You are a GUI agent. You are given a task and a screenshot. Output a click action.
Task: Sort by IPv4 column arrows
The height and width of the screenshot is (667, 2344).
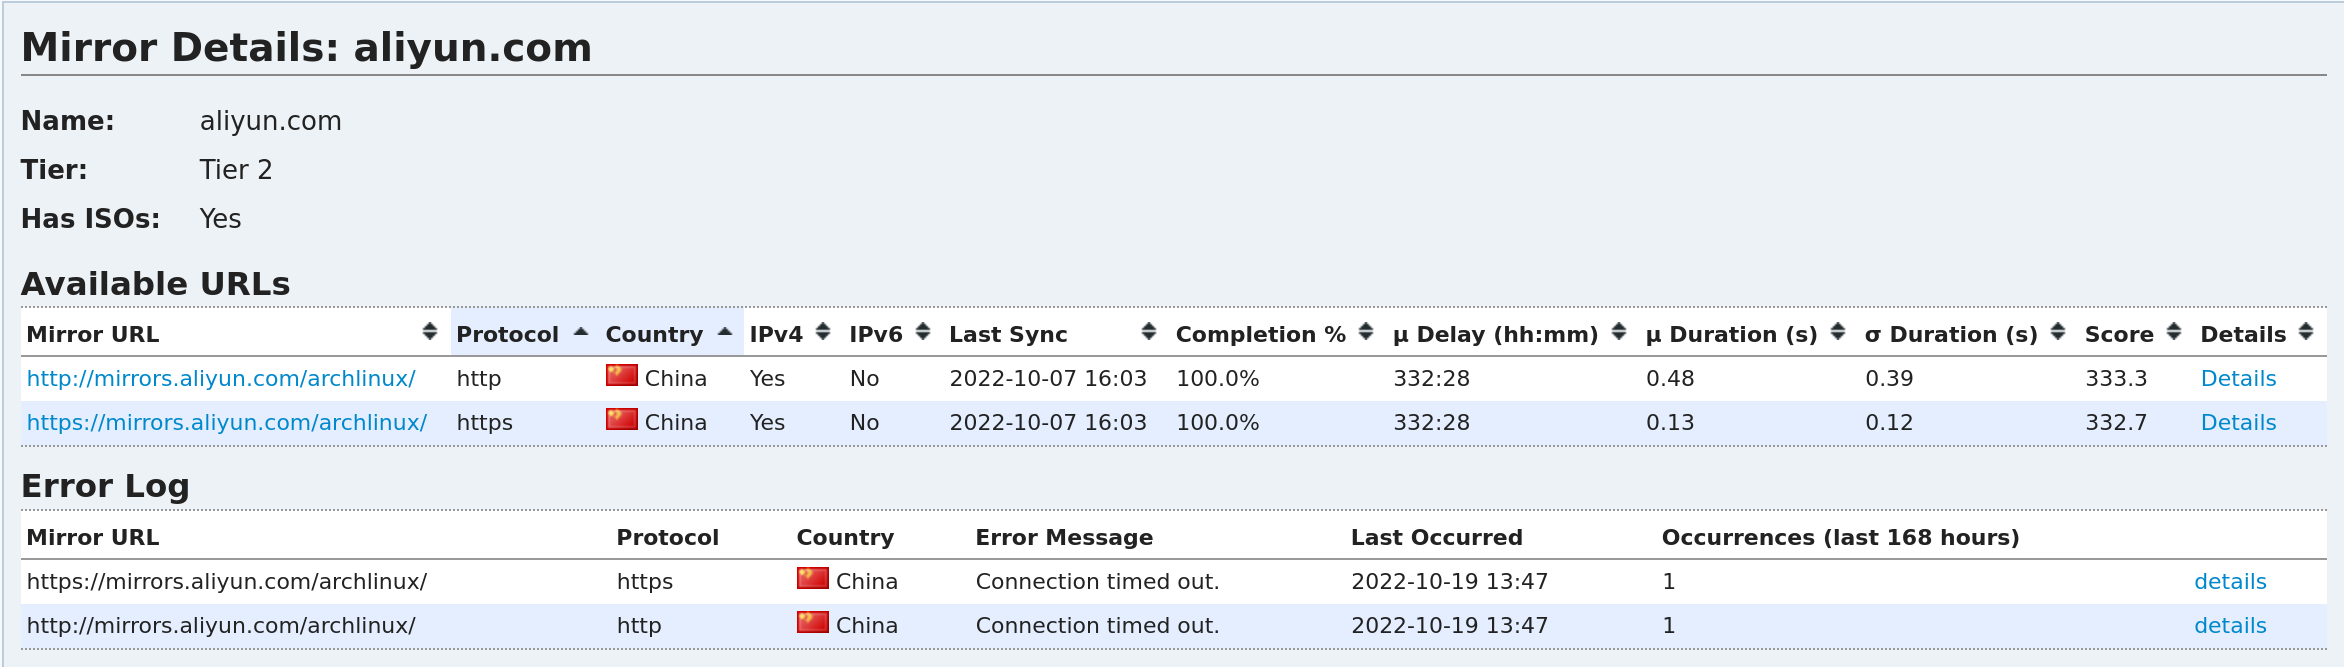coord(823,332)
